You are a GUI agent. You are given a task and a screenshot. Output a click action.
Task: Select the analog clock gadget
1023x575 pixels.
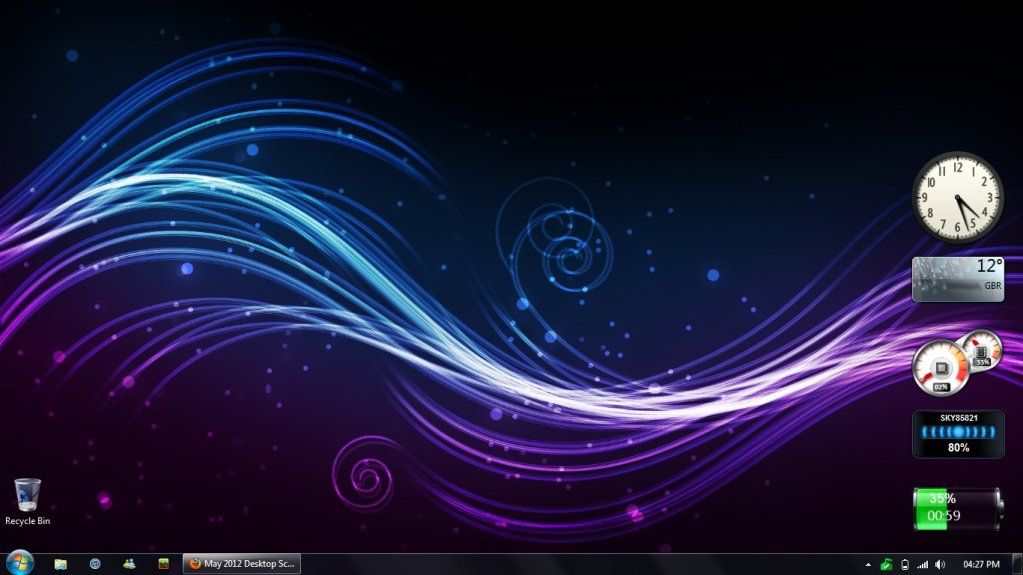point(957,197)
